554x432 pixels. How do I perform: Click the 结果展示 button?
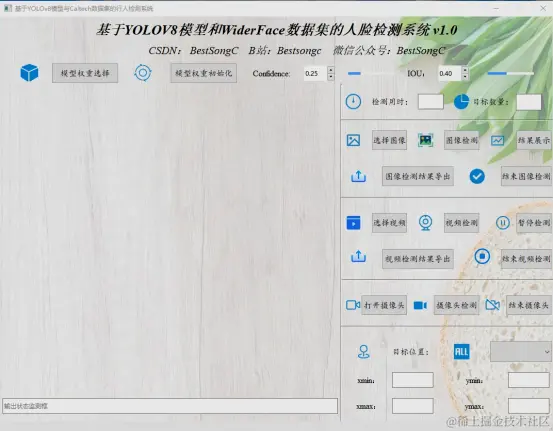pos(534,140)
